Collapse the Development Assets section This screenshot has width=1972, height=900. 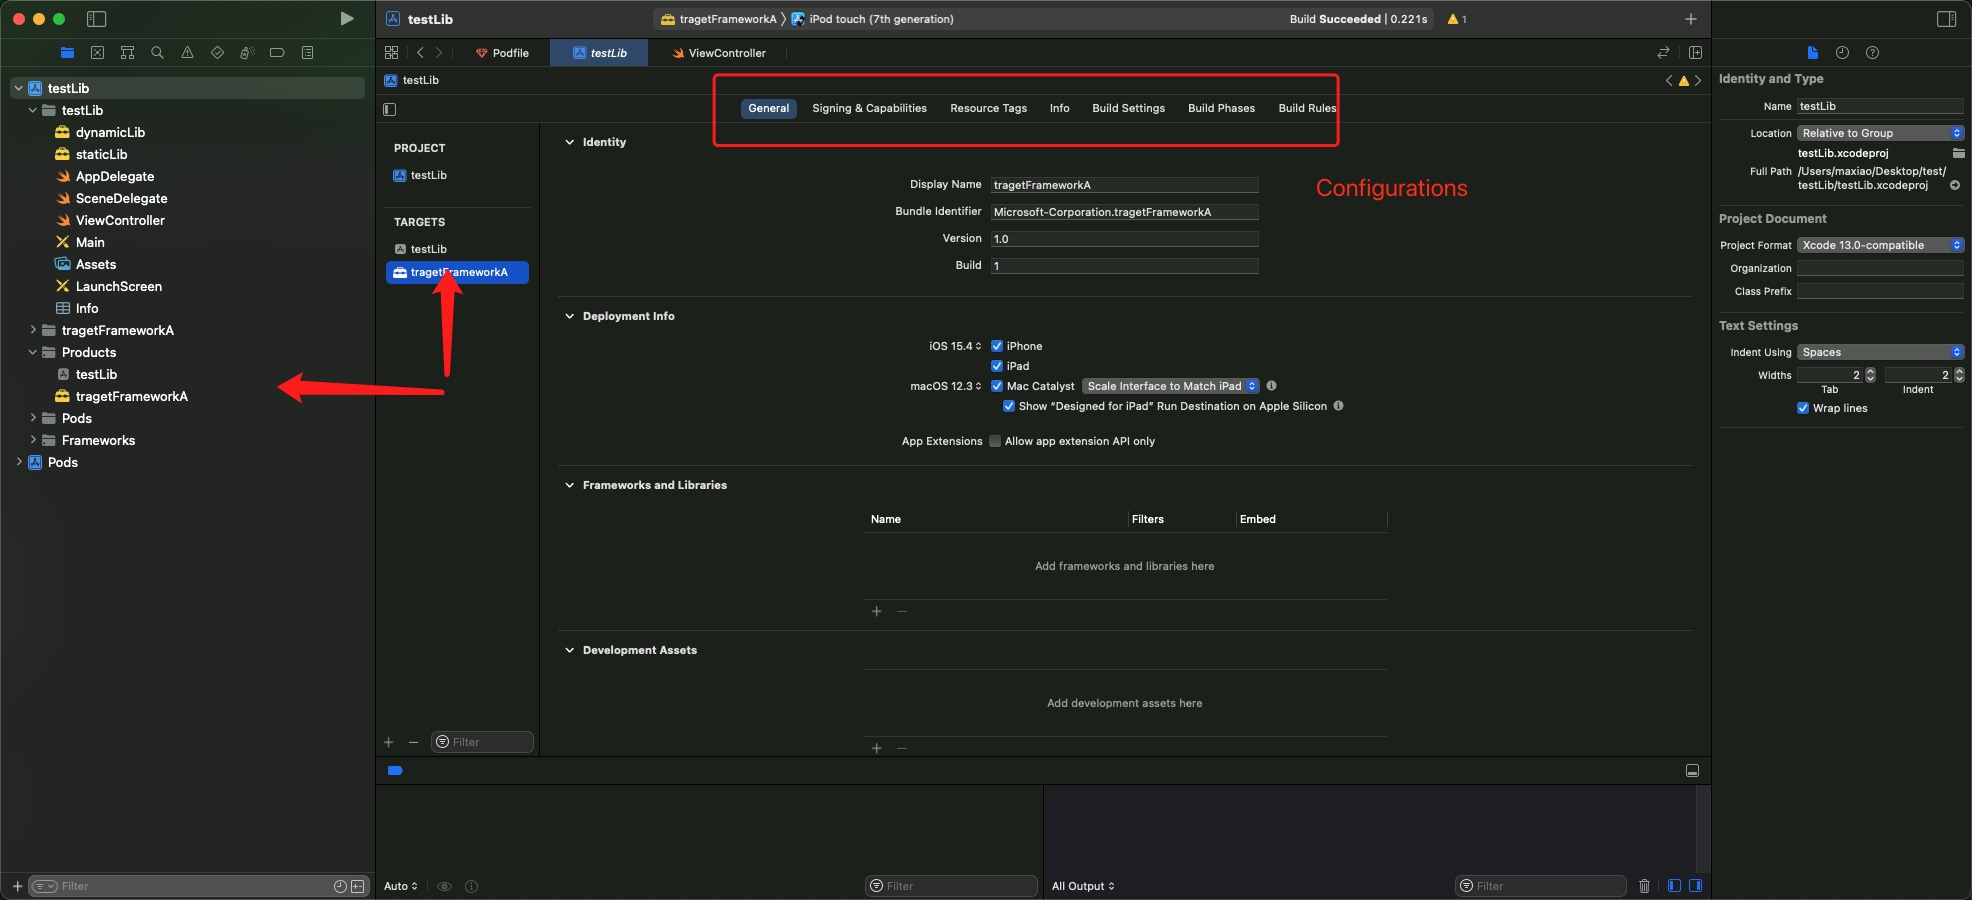click(570, 650)
